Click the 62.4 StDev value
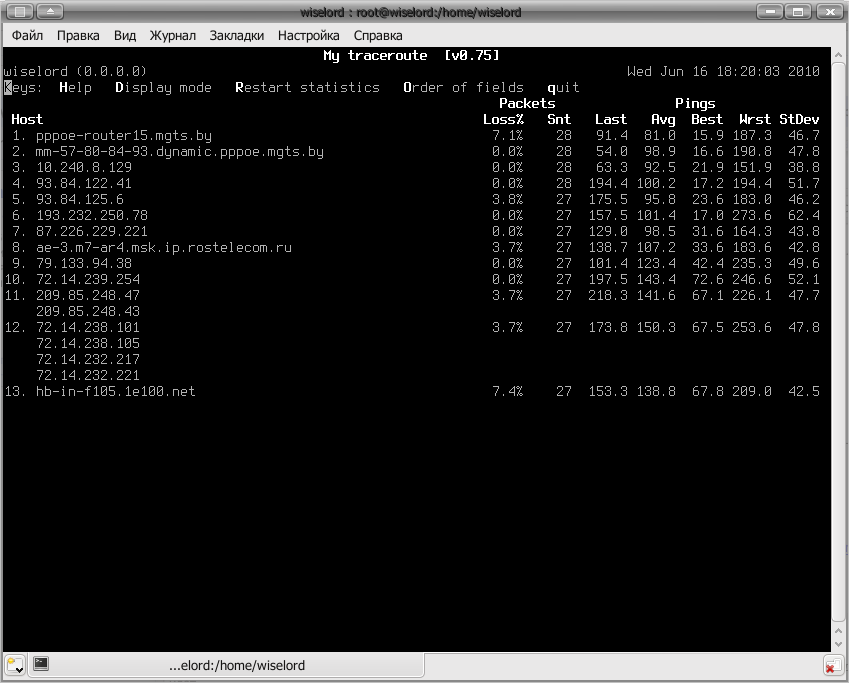 [804, 216]
